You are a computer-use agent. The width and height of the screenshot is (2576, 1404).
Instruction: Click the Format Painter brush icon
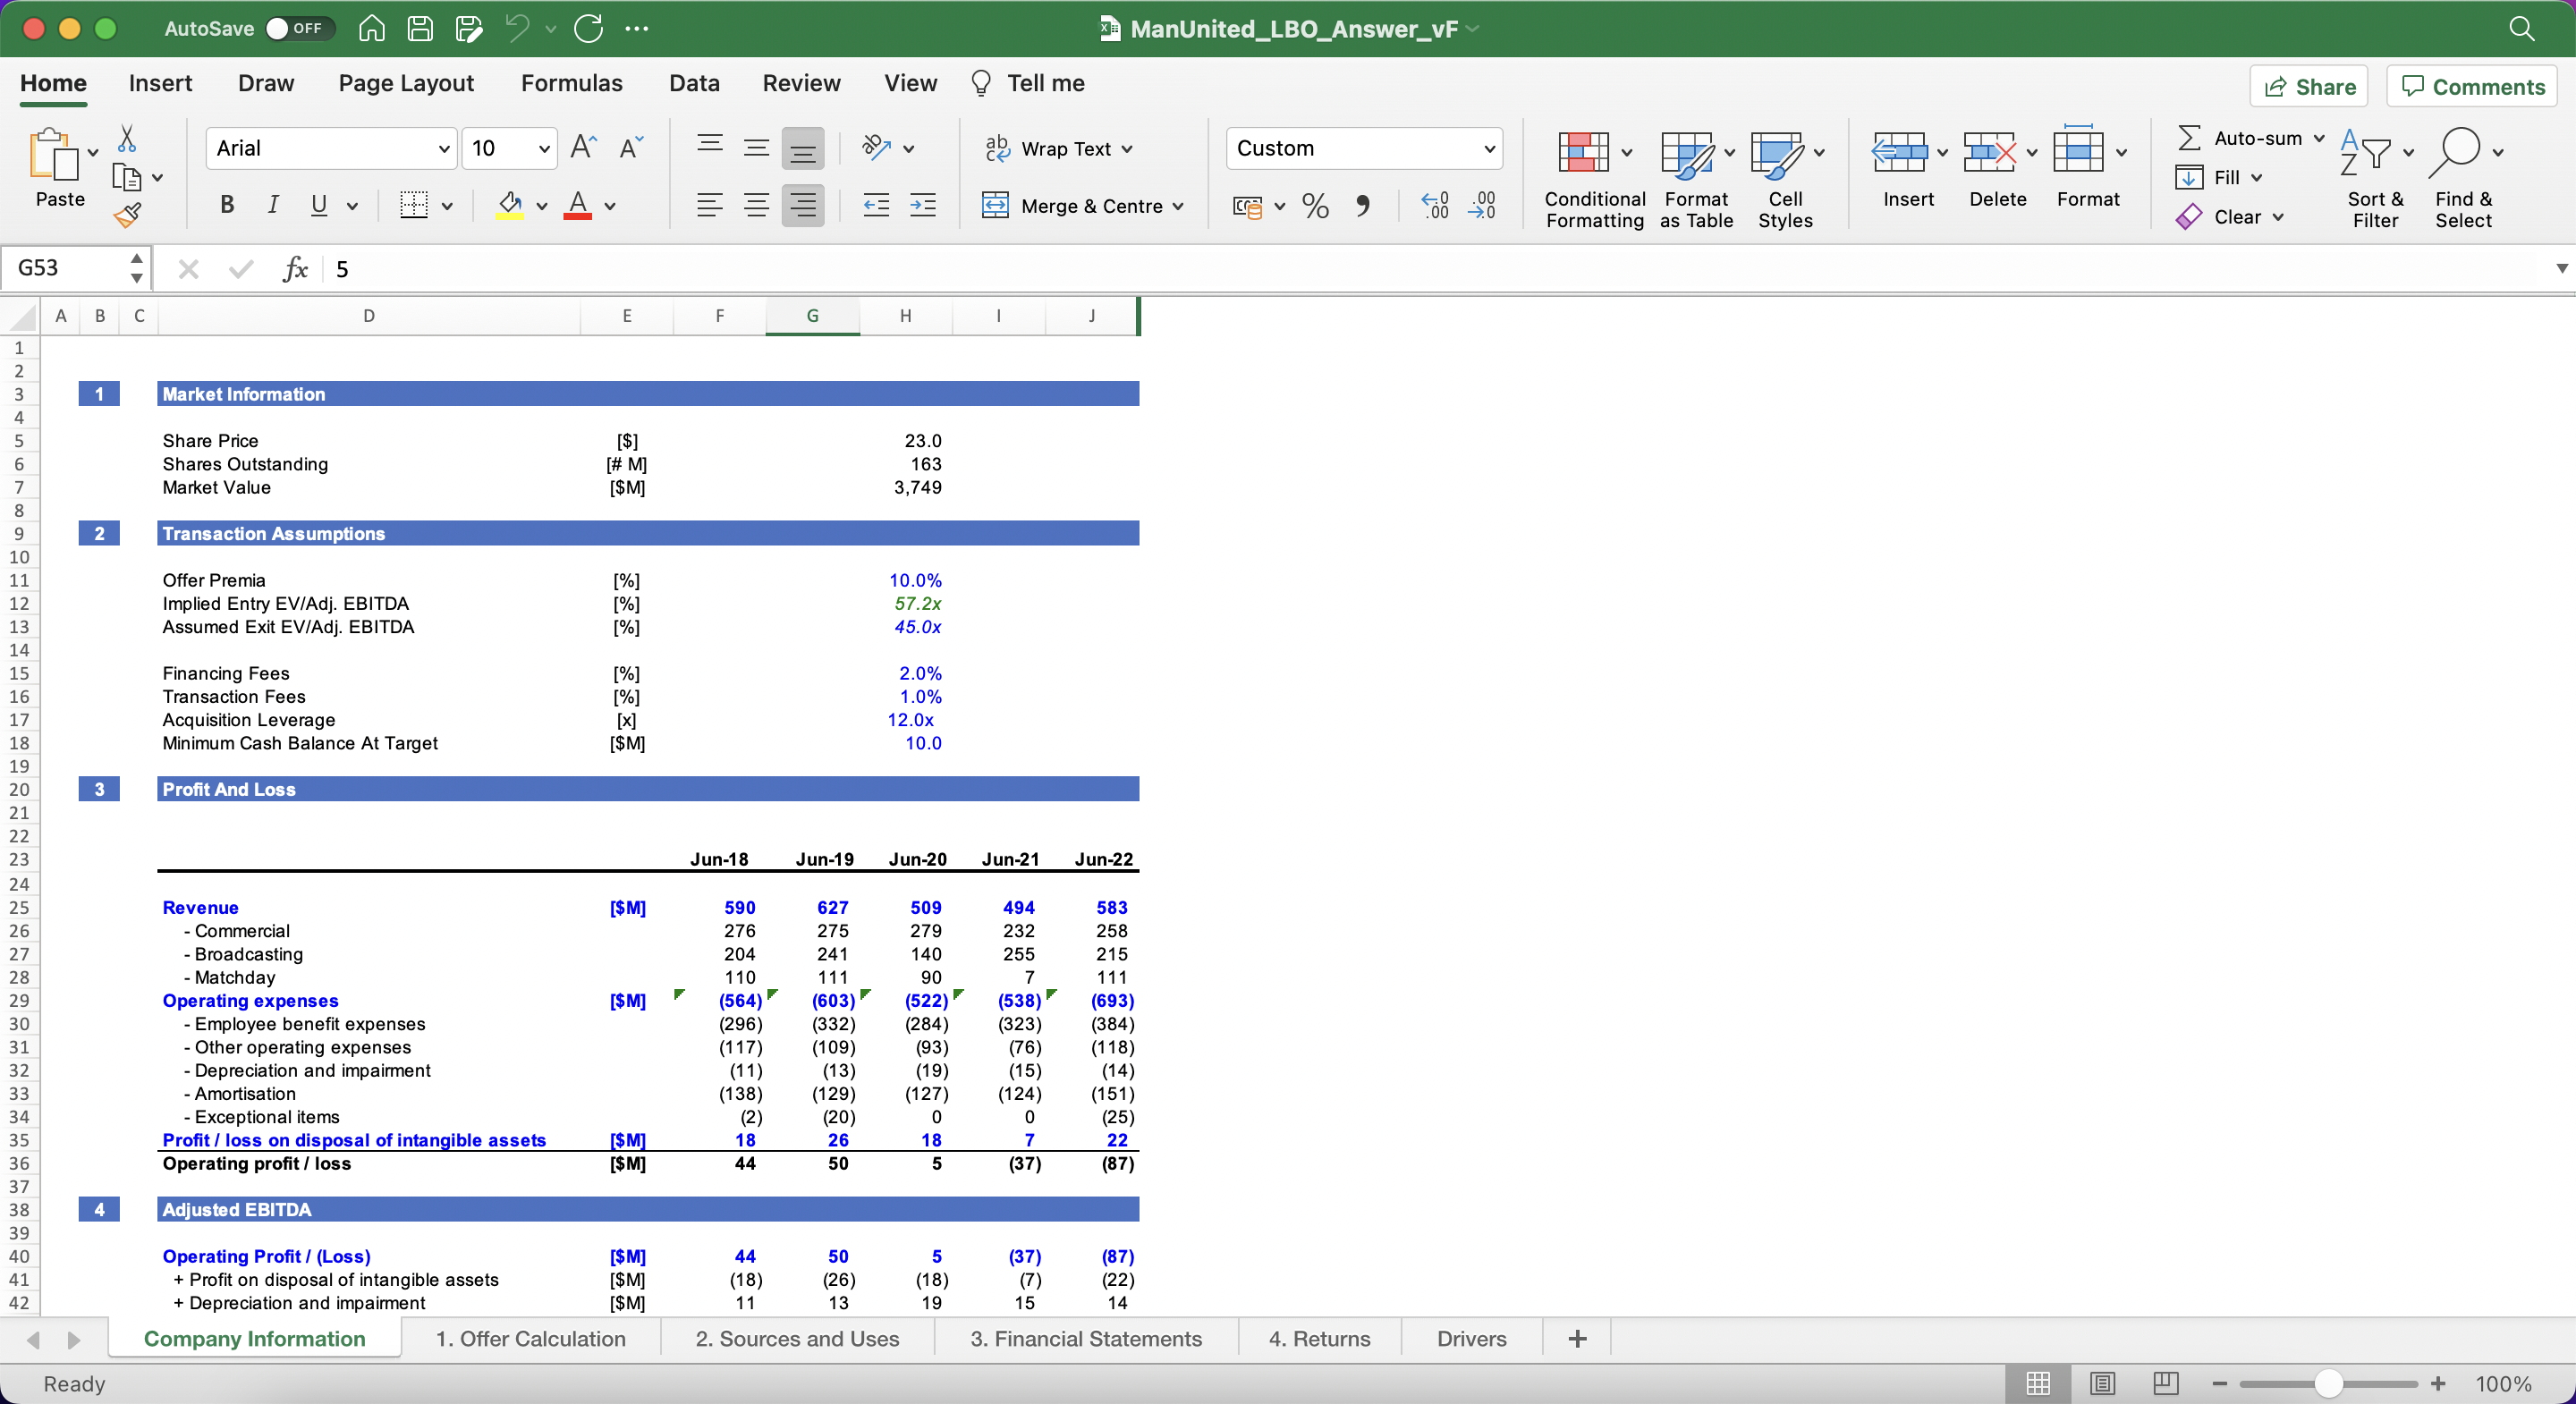pyautogui.click(x=127, y=215)
